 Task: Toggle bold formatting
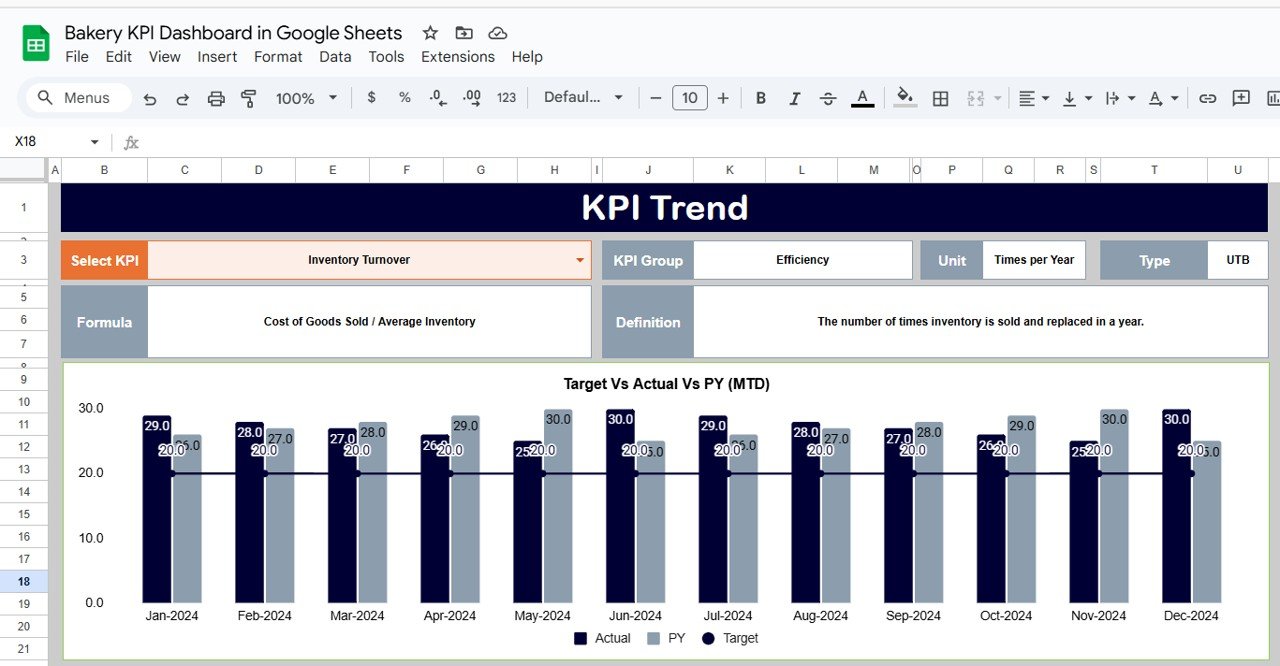(760, 98)
